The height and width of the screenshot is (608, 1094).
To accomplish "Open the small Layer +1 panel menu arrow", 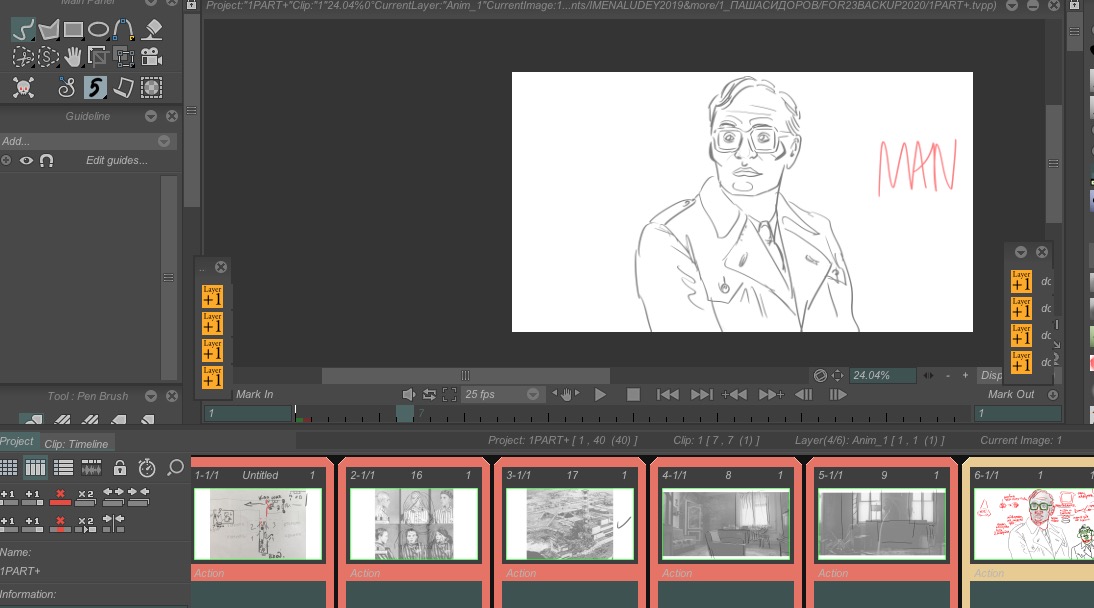I will 1021,252.
